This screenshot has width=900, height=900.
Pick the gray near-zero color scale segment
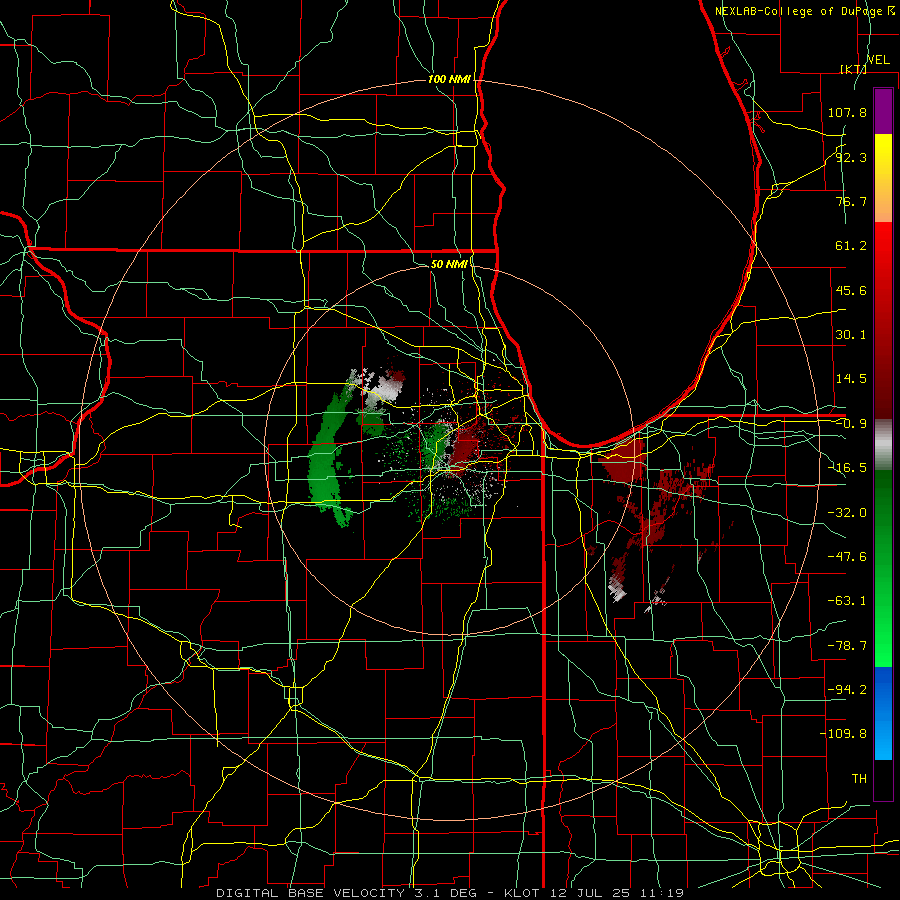(883, 445)
